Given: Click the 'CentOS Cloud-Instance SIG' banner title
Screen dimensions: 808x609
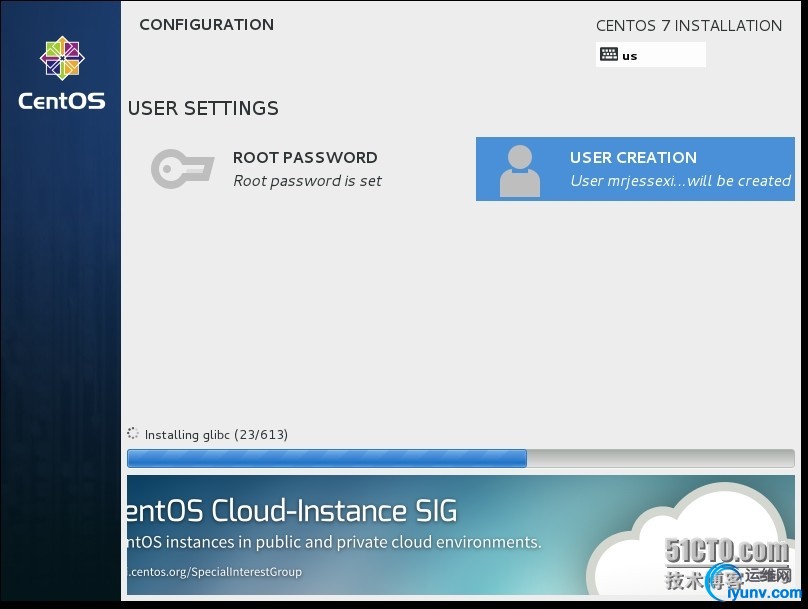Looking at the screenshot, I should [x=292, y=511].
